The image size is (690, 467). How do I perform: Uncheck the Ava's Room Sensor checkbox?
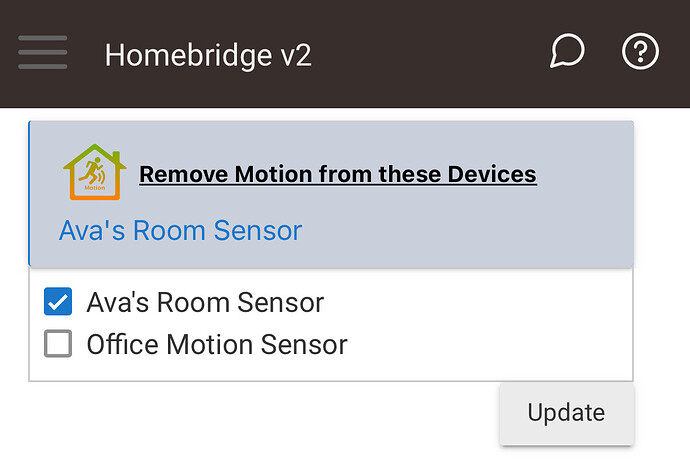coord(58,302)
